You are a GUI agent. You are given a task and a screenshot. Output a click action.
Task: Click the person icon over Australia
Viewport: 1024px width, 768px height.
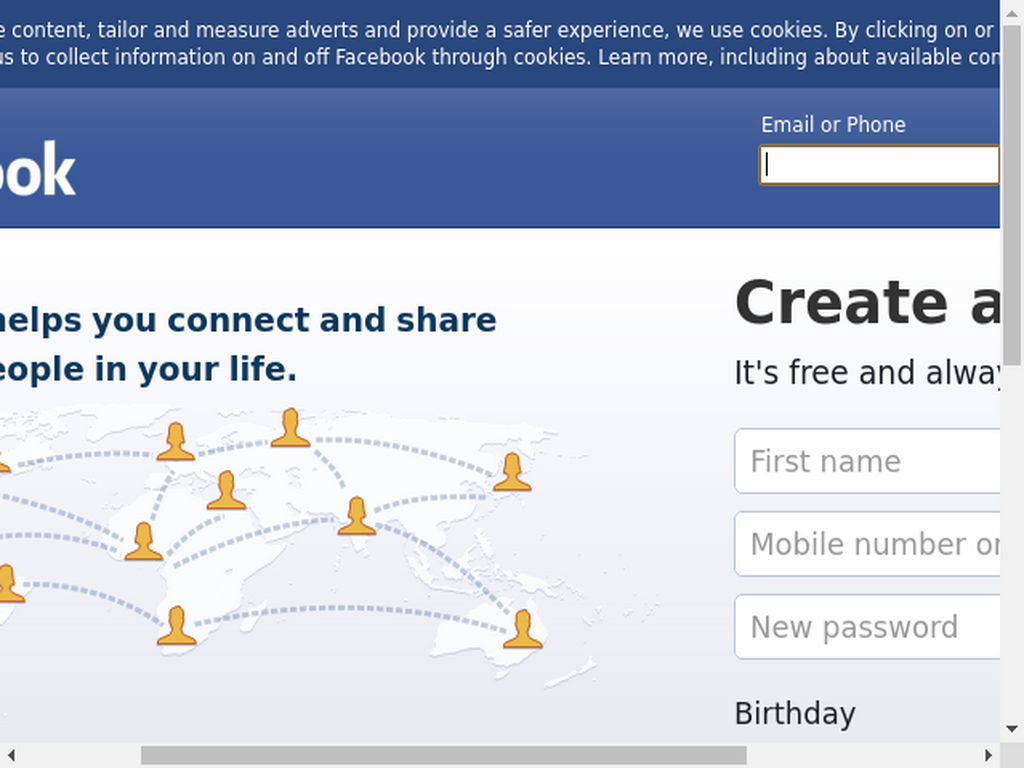[x=523, y=629]
